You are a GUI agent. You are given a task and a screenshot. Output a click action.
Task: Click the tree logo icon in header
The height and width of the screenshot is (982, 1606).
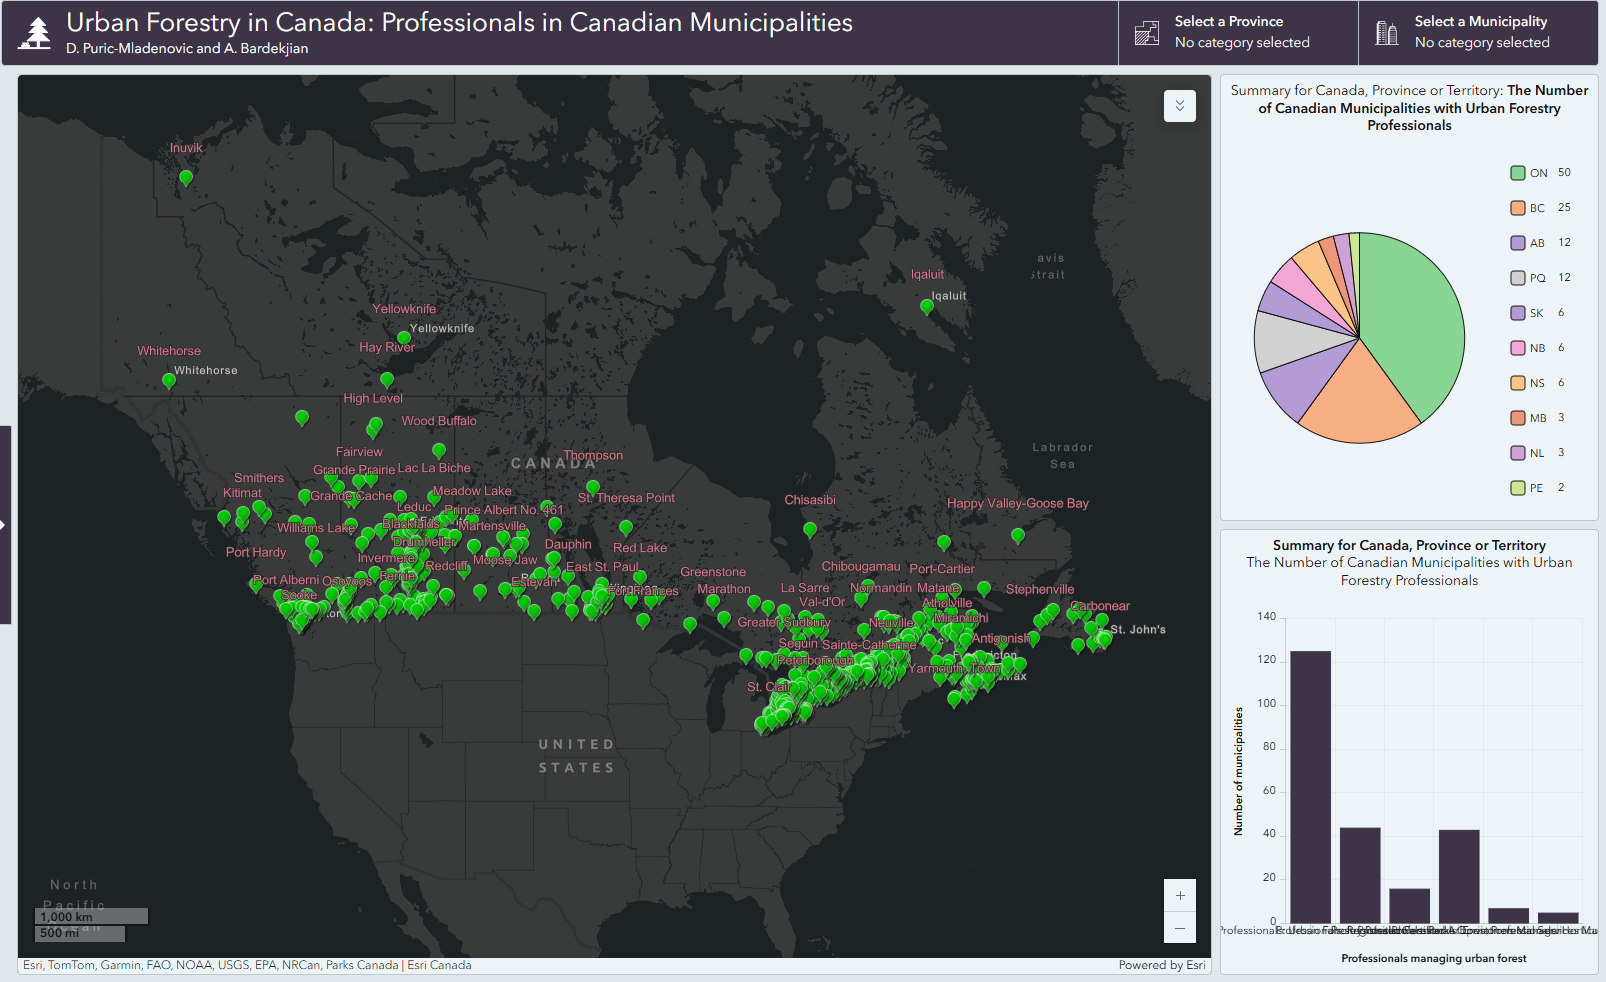(x=35, y=33)
